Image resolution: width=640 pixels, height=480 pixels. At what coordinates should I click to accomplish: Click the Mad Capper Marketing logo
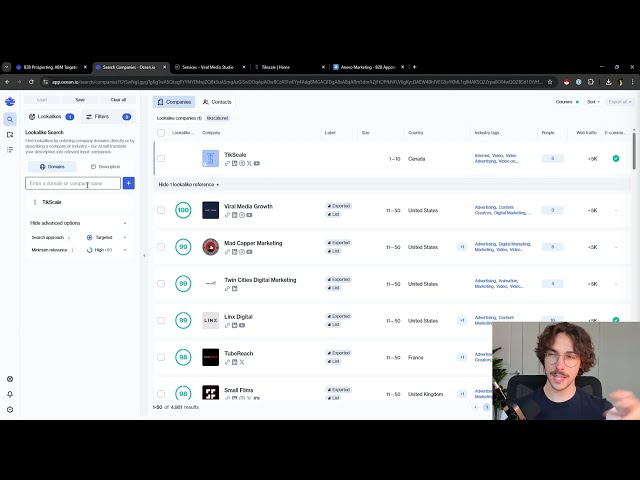click(211, 247)
